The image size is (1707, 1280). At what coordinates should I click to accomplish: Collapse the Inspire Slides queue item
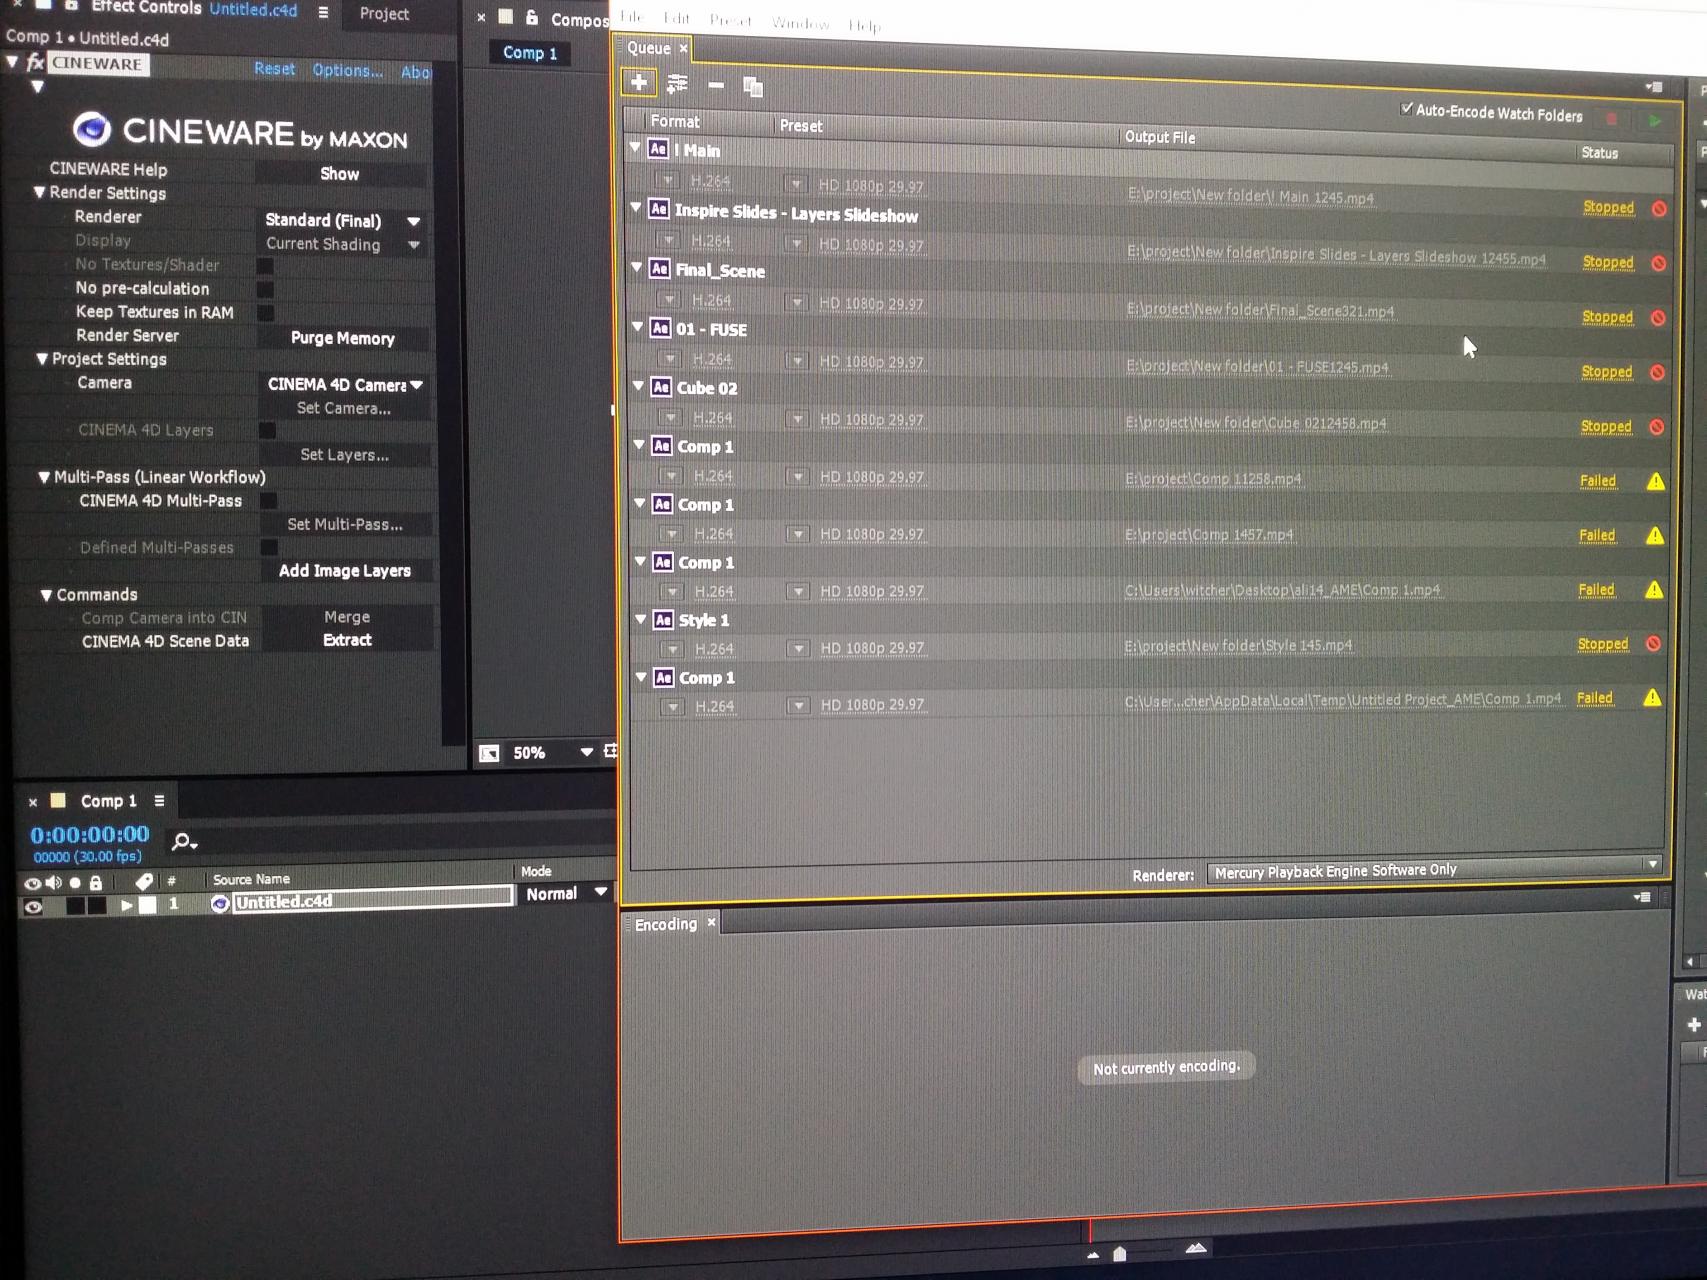tap(636, 208)
